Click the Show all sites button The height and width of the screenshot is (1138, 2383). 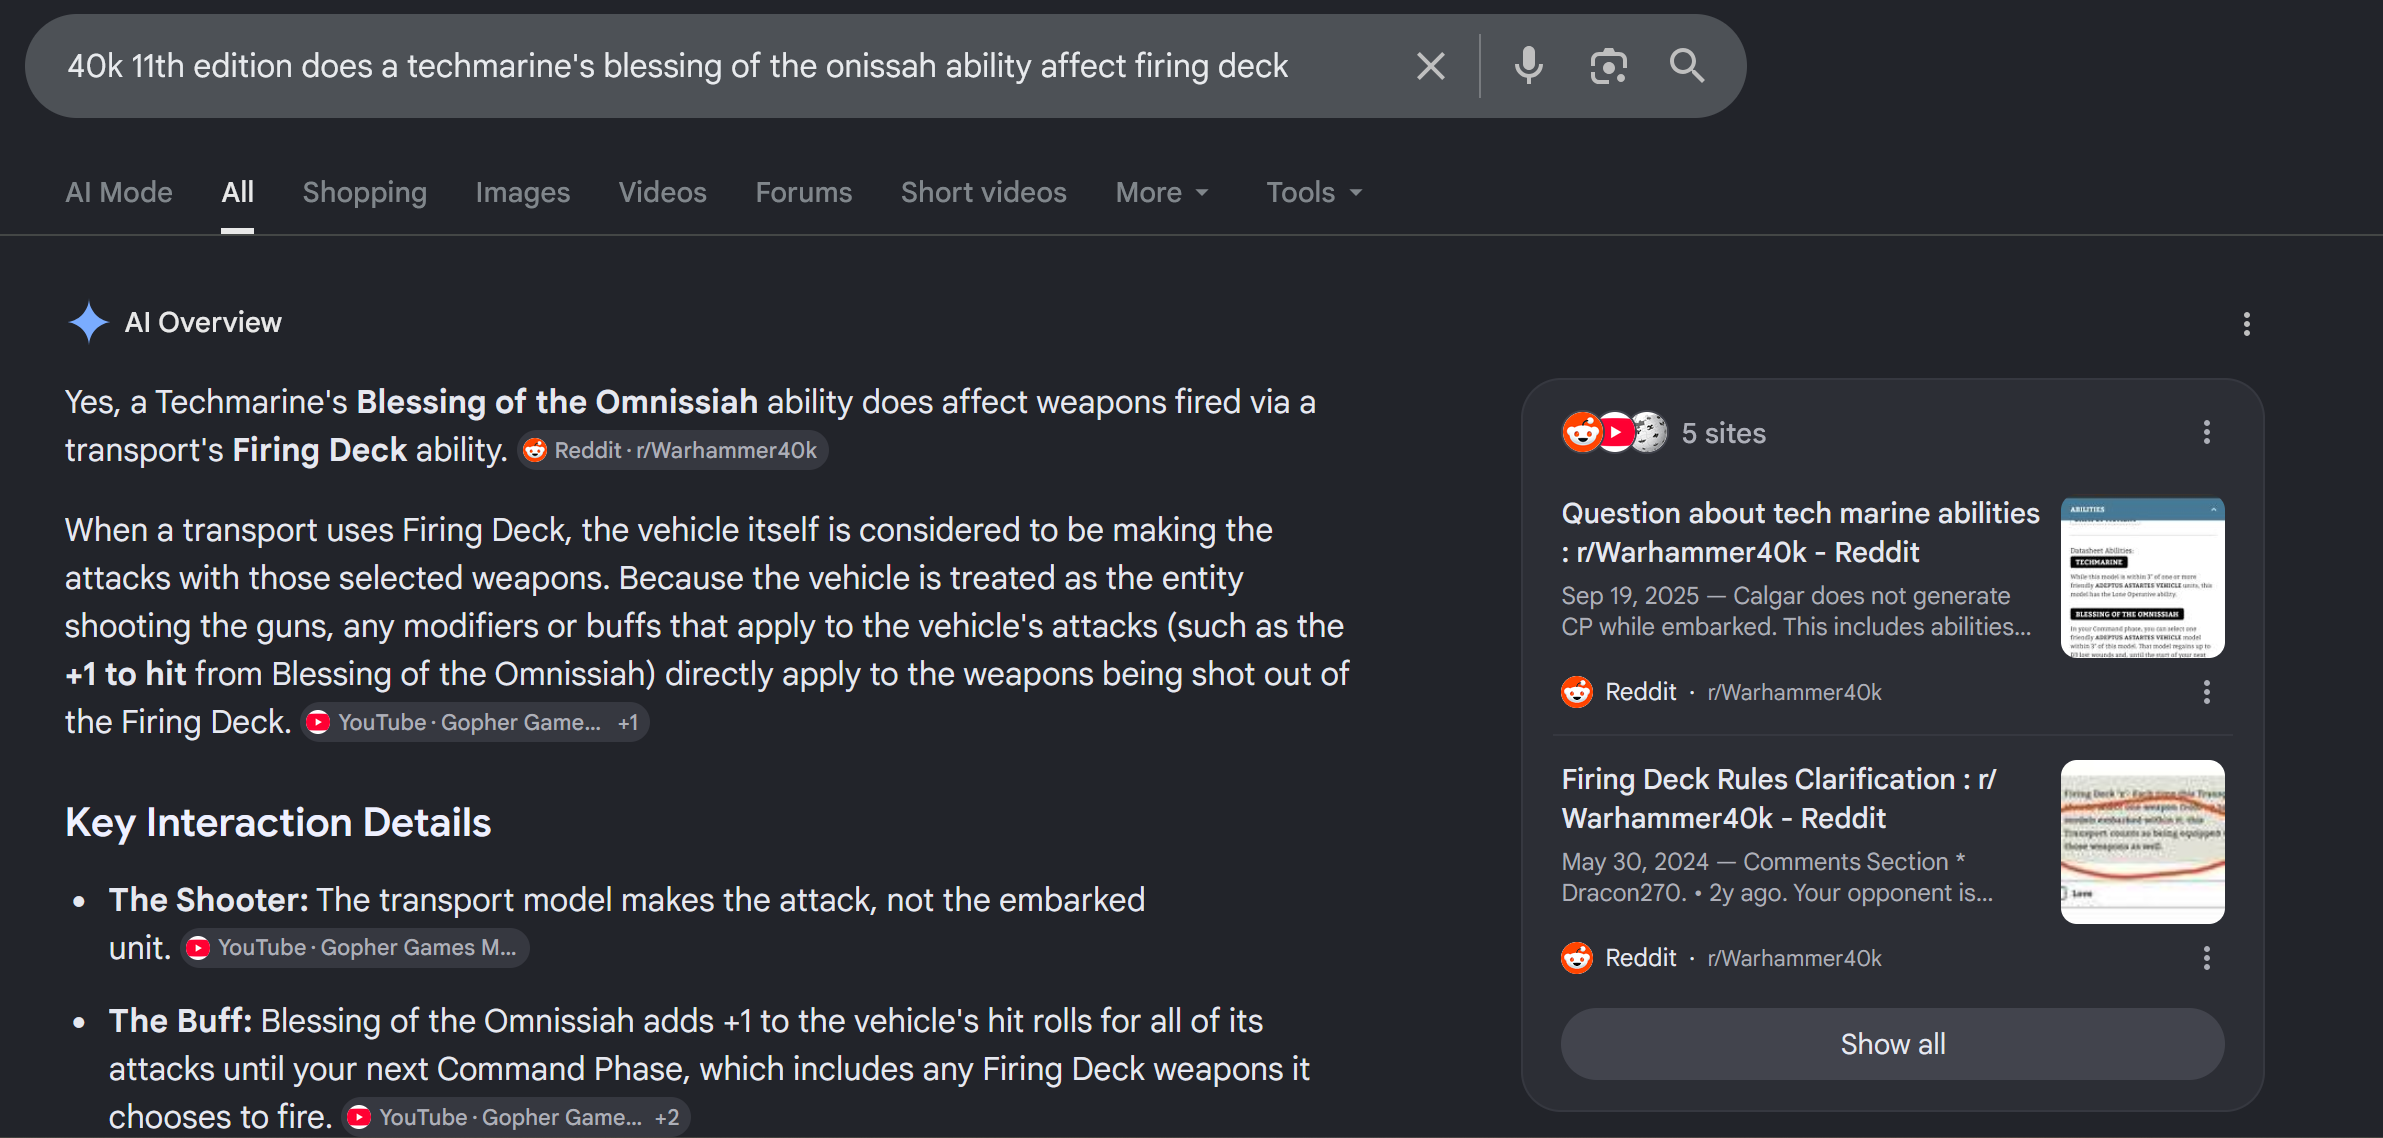1892,1044
